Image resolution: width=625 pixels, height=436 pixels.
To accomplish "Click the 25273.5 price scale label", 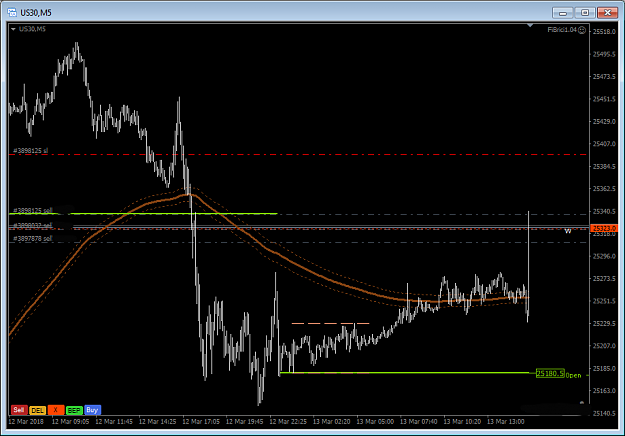I will tap(604, 278).
